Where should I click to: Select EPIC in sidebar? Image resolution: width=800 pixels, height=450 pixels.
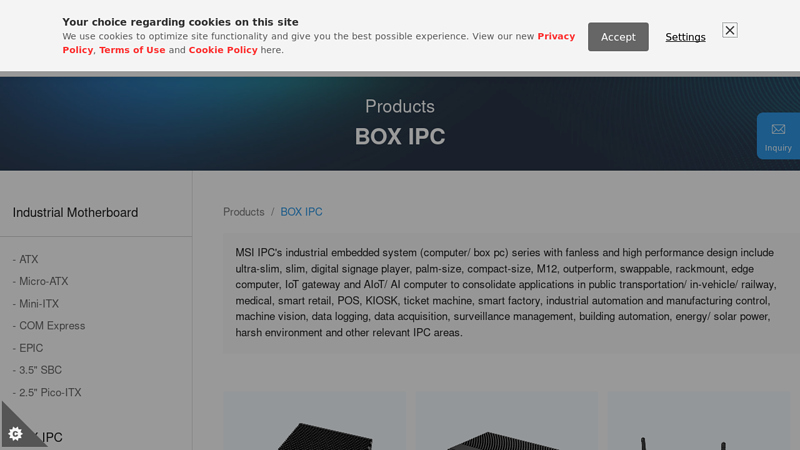coord(31,348)
